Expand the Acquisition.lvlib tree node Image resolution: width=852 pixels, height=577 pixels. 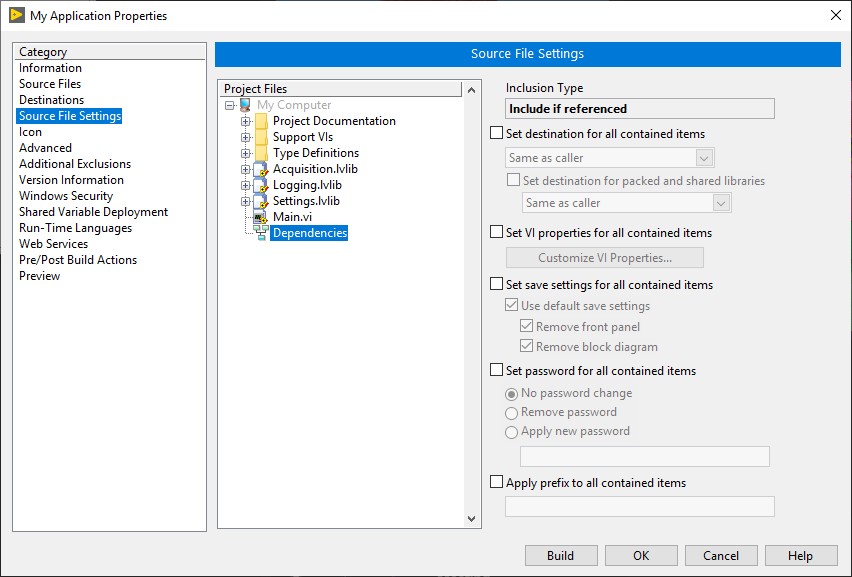point(245,169)
